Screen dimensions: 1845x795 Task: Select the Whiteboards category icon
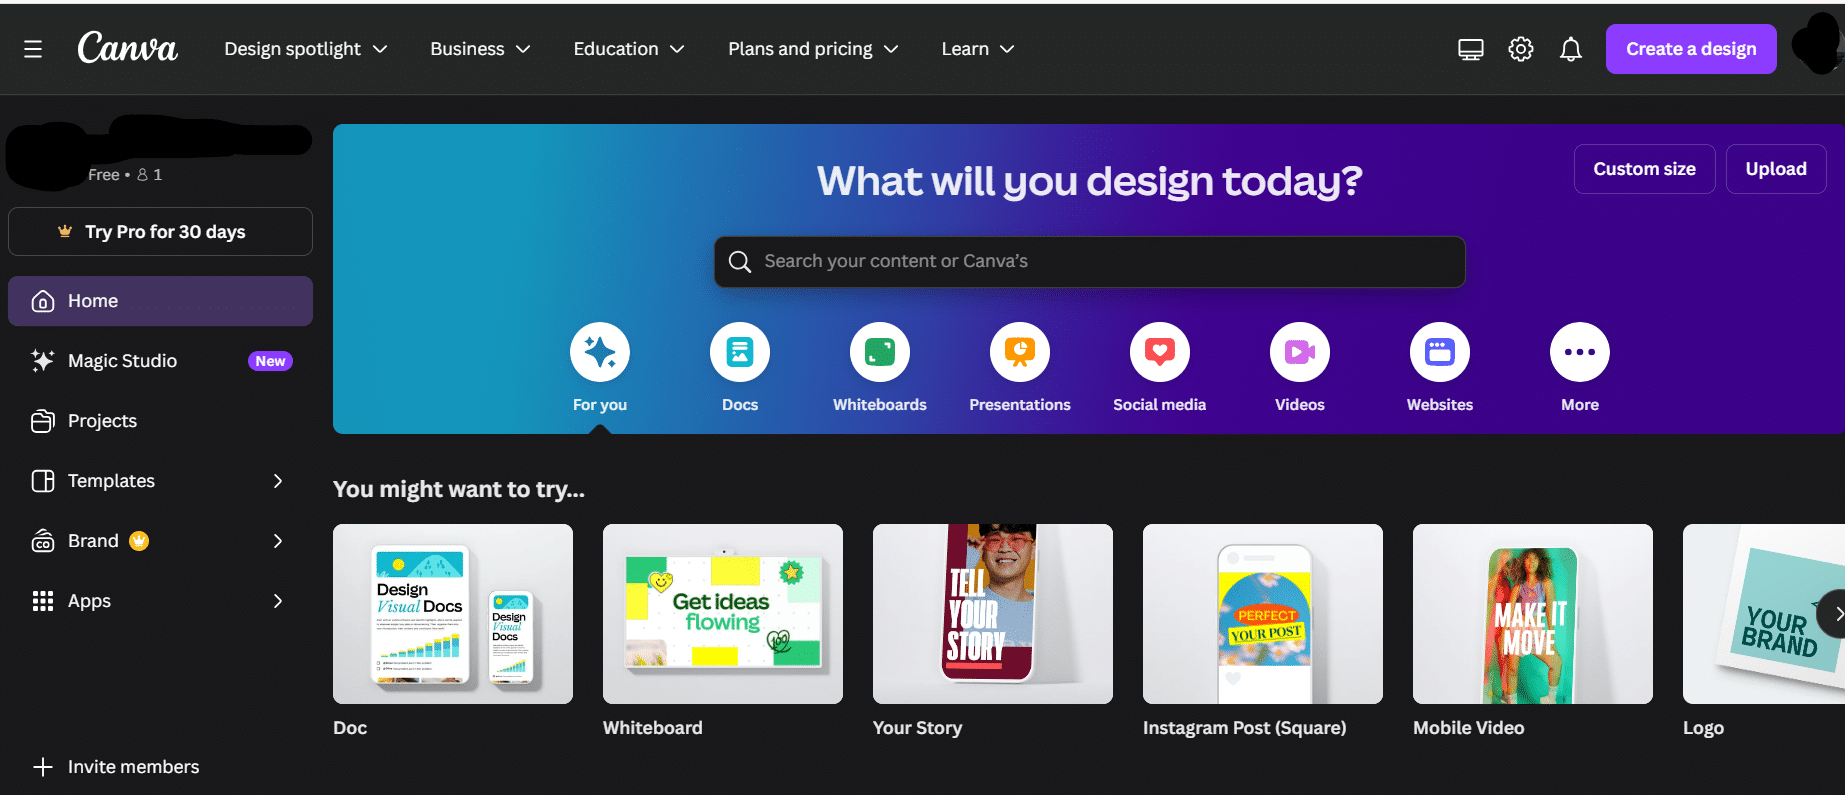(x=880, y=352)
